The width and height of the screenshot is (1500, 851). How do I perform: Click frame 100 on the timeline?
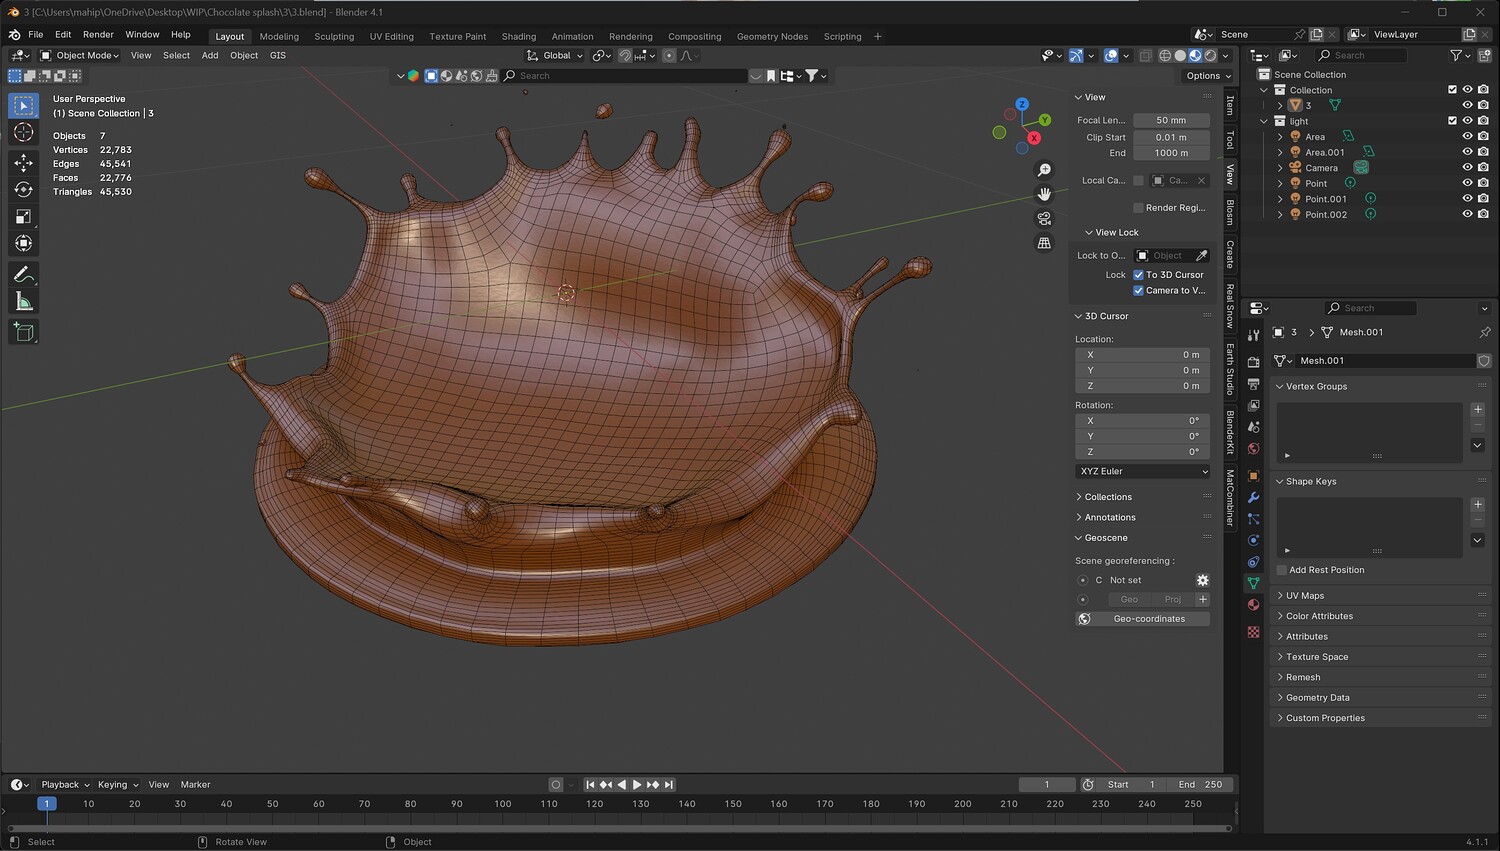click(503, 804)
